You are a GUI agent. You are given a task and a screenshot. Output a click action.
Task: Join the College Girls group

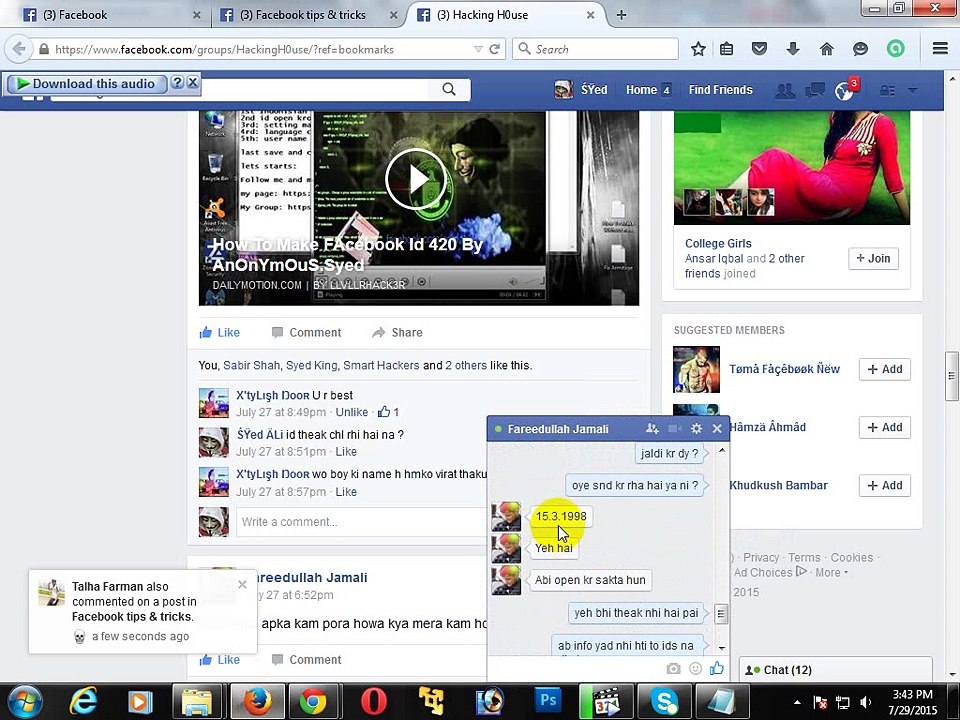[873, 258]
